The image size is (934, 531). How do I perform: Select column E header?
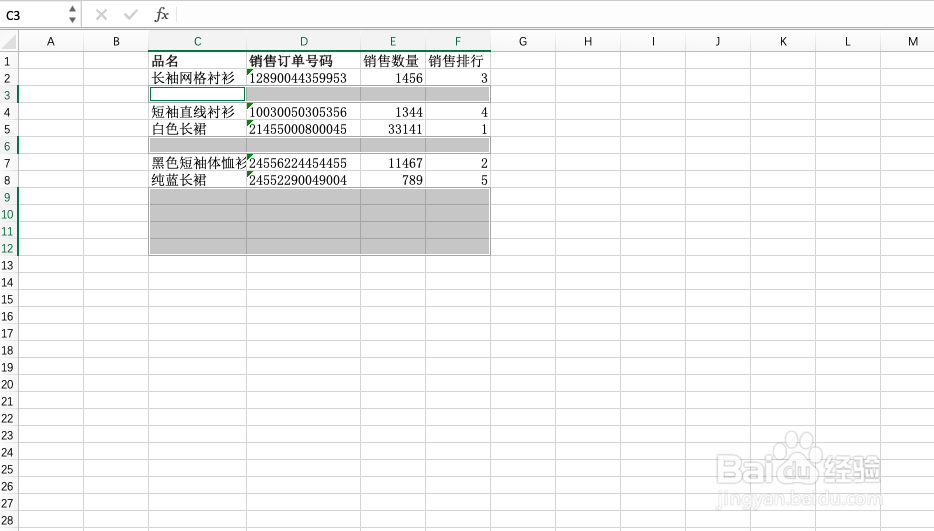(393, 42)
